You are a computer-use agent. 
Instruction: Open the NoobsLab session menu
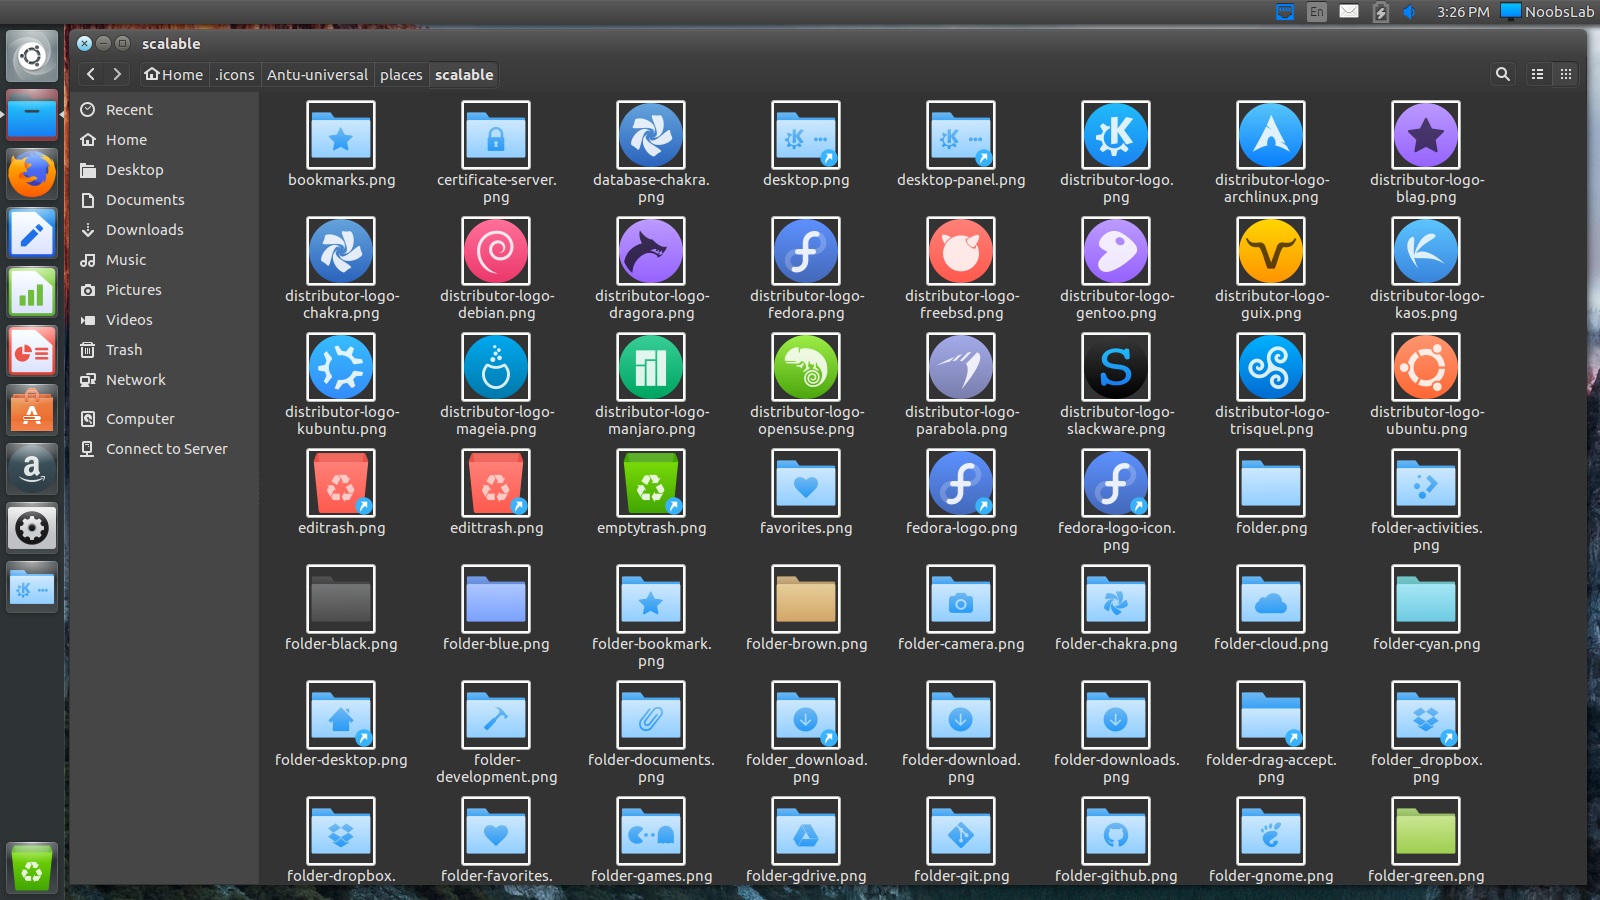point(1548,12)
